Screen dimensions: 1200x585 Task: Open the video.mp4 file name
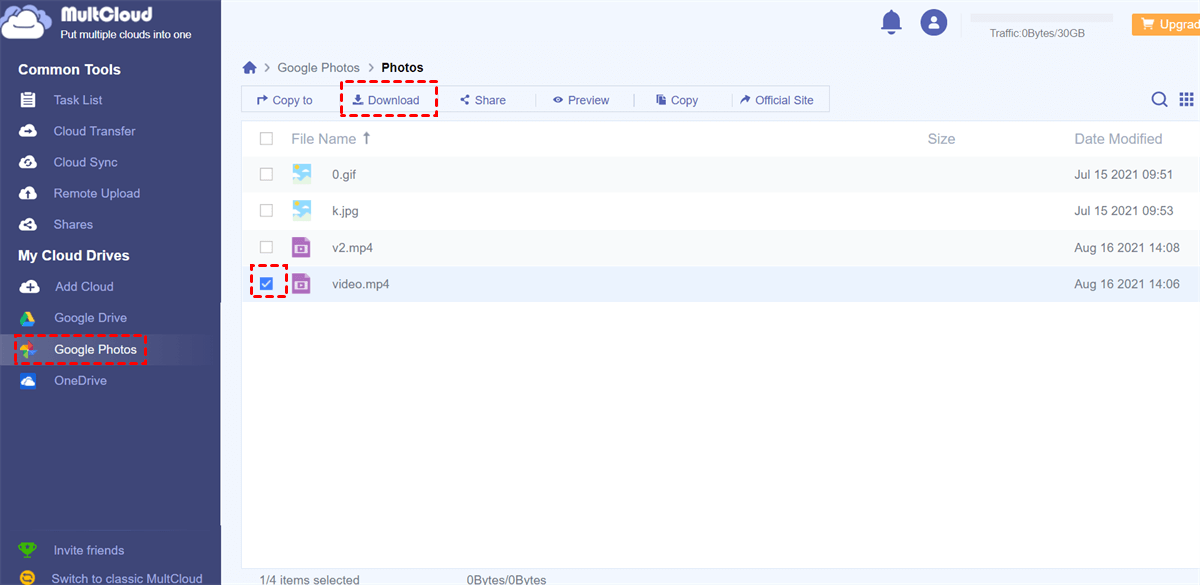tap(360, 284)
